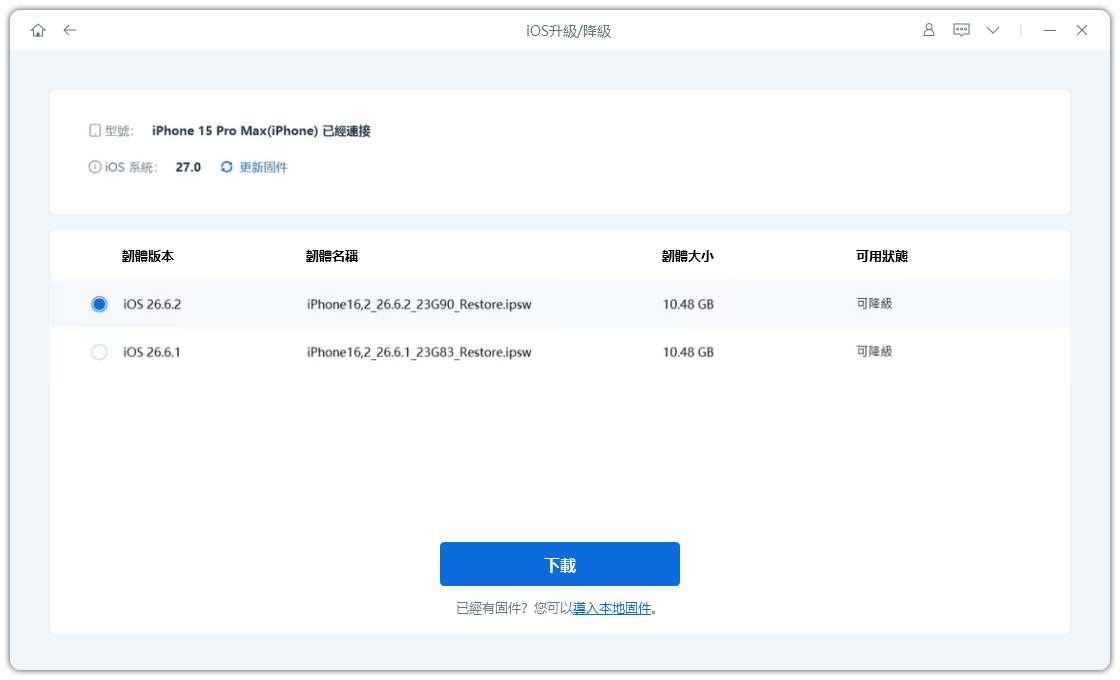
Task: Select the iOS 26.6.2 radio button
Action: tap(99, 304)
